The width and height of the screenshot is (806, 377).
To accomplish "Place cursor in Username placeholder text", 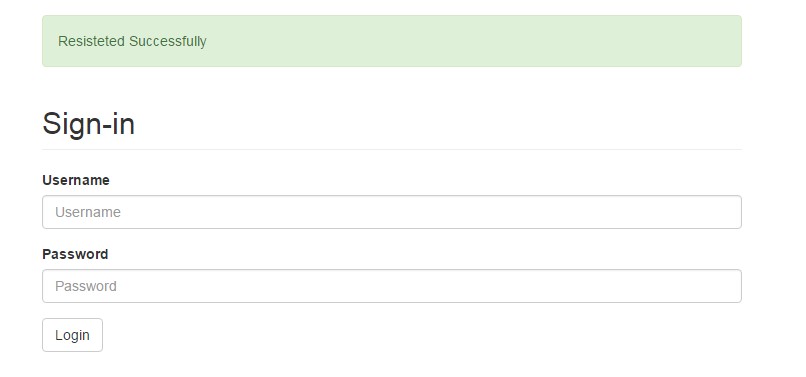I will pyautogui.click(x=88, y=212).
